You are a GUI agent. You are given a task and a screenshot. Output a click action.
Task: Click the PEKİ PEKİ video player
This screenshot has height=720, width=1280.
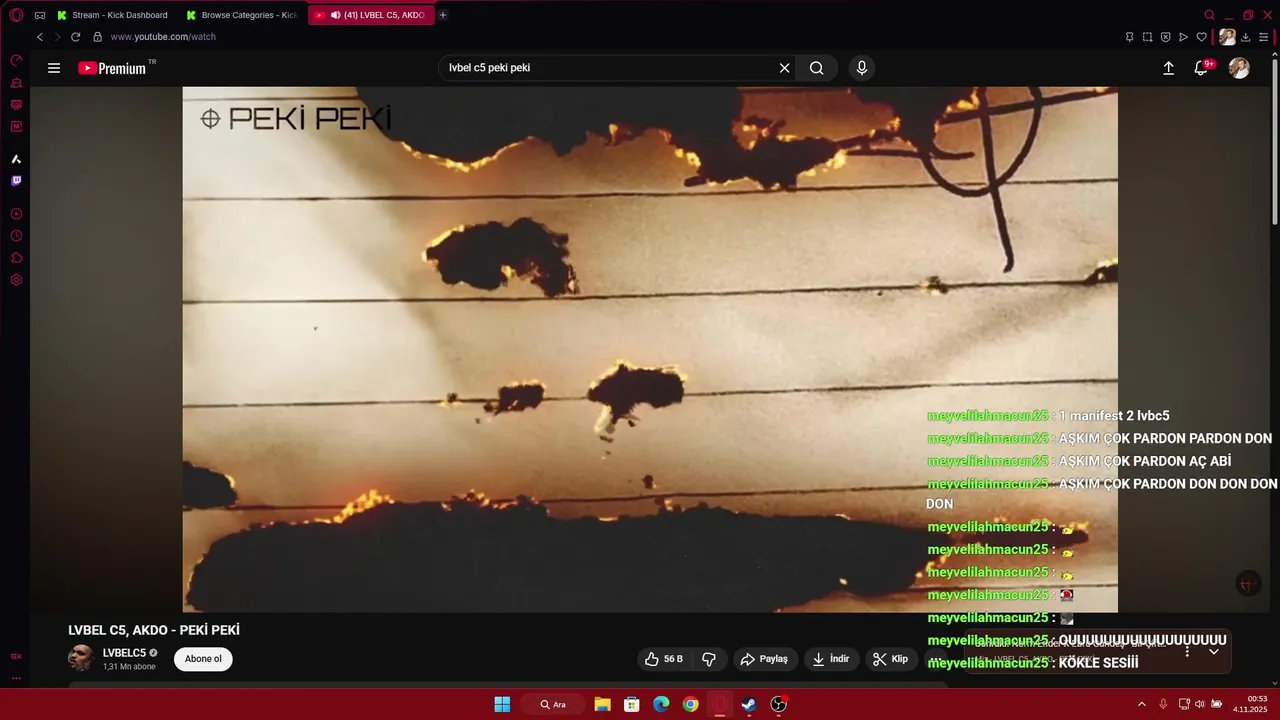click(x=650, y=349)
